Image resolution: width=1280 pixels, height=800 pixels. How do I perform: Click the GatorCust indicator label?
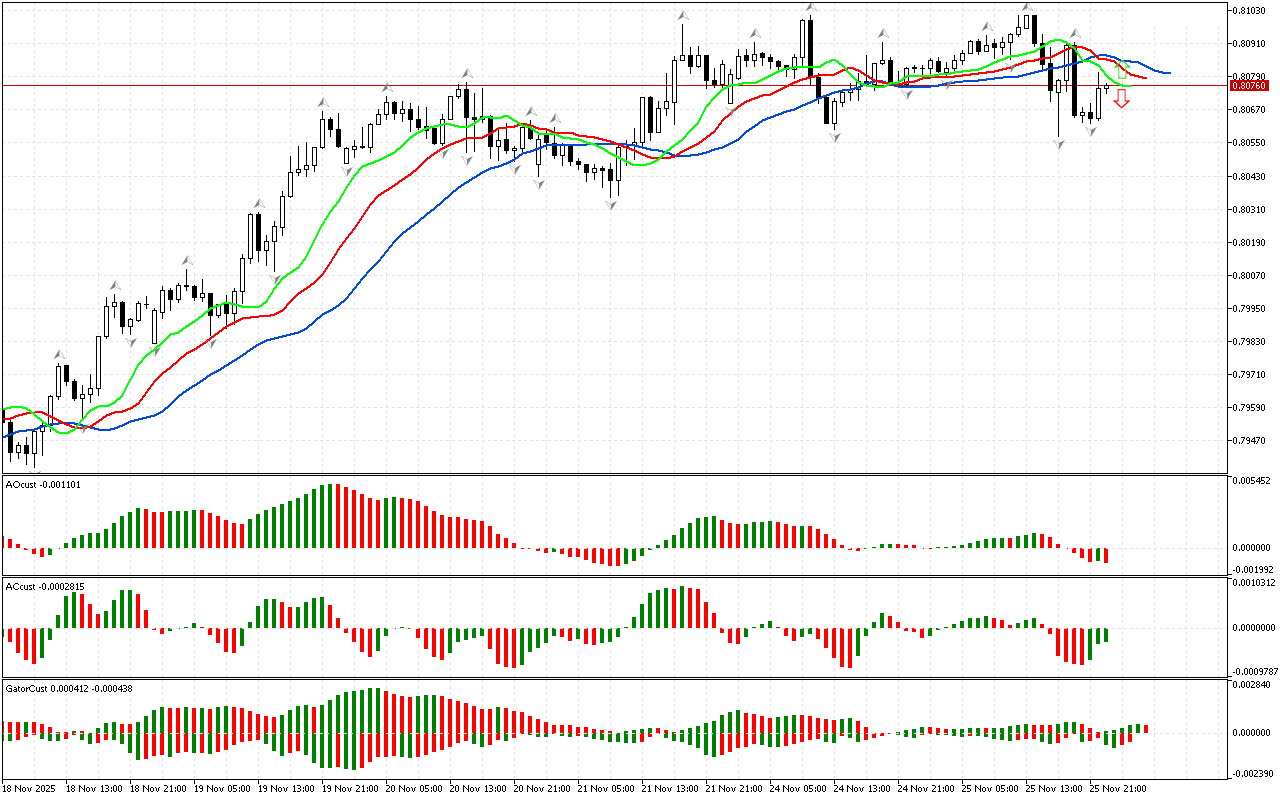click(69, 688)
